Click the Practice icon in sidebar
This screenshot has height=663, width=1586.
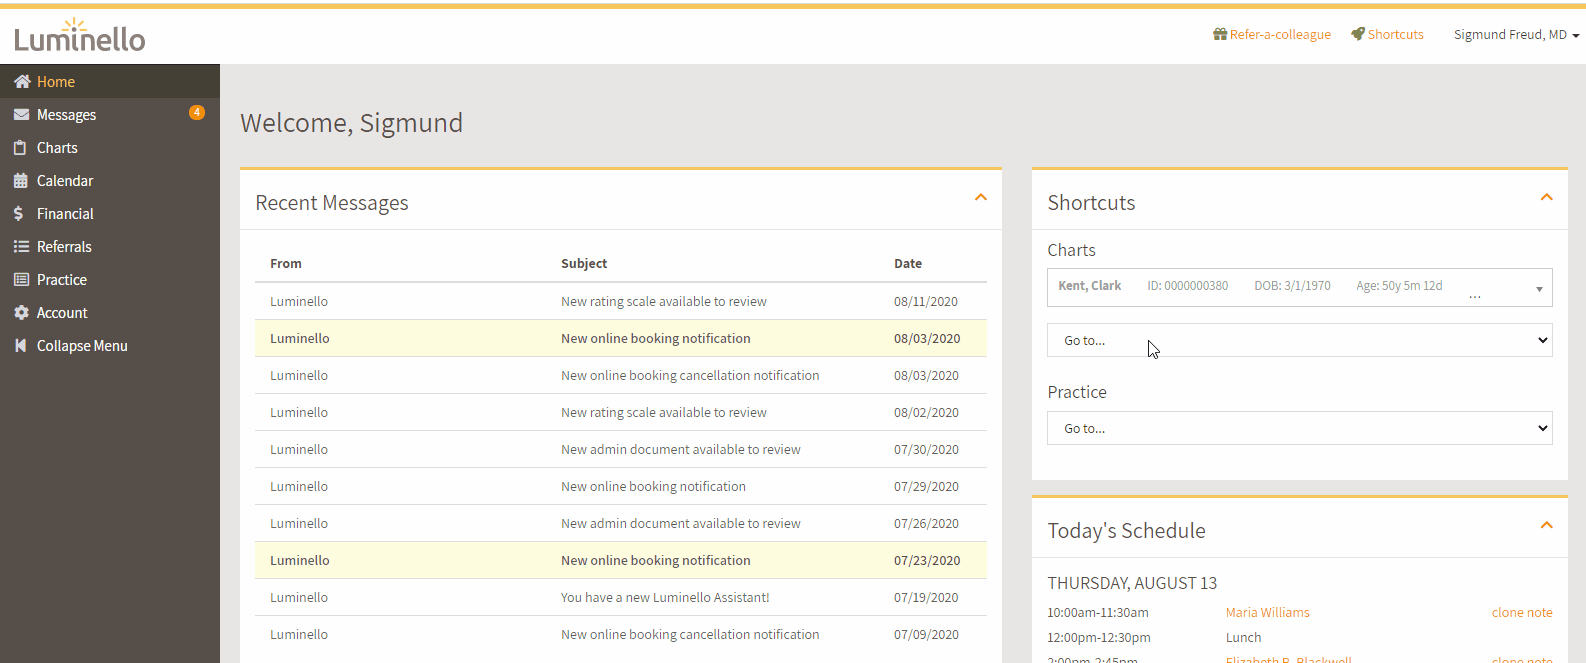point(21,280)
